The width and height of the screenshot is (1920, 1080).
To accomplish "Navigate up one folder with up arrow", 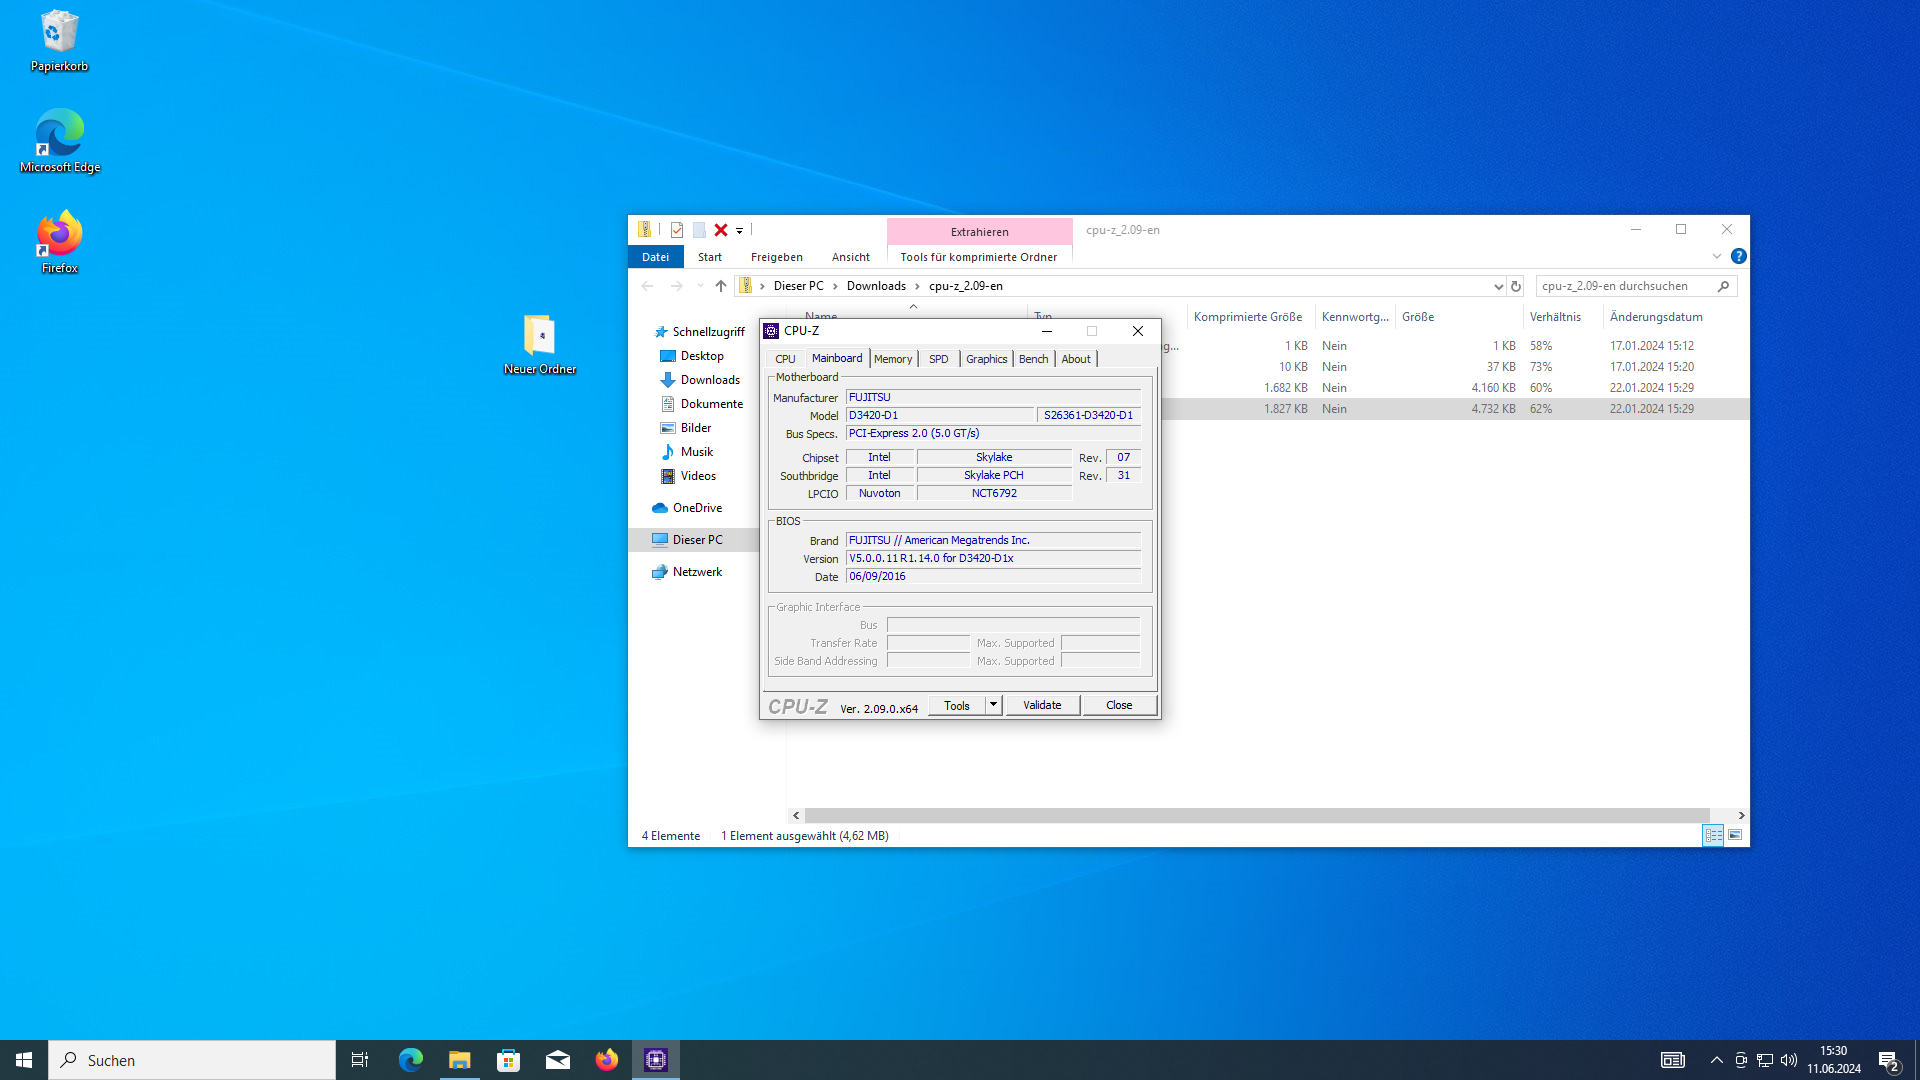I will pos(720,286).
